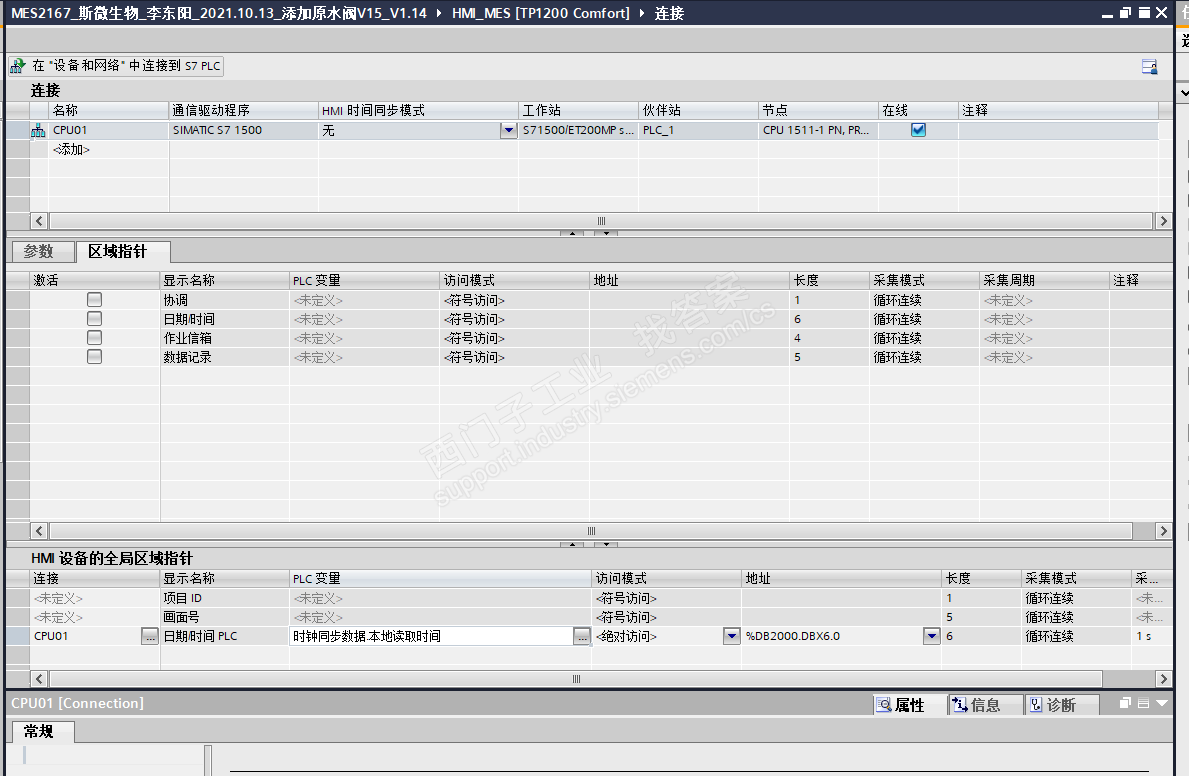Screen dimensions: 1189x776
Task: Select the PLC_1 partner station cell
Action: click(x=698, y=130)
